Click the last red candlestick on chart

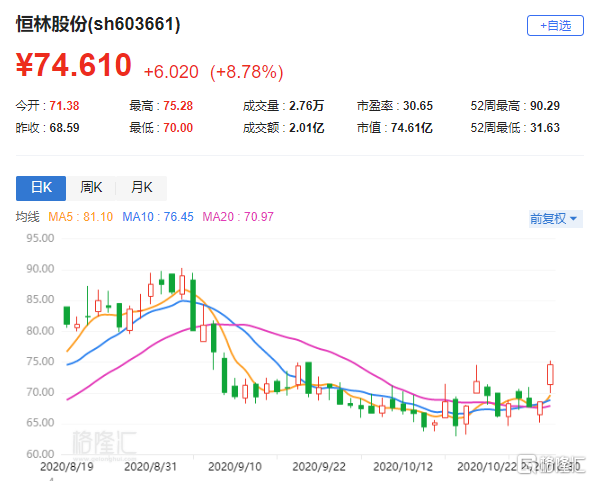click(550, 375)
